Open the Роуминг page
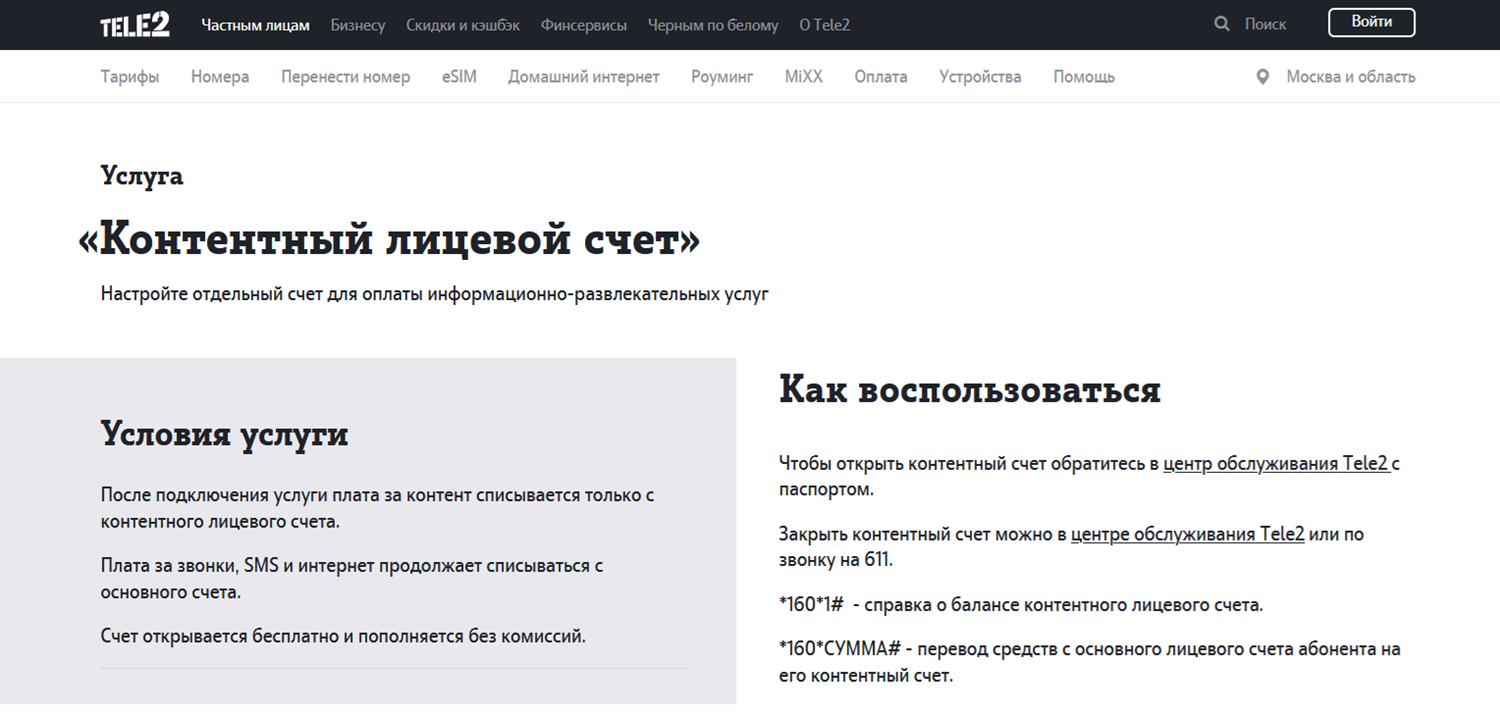The width and height of the screenshot is (1500, 717). click(x=722, y=77)
